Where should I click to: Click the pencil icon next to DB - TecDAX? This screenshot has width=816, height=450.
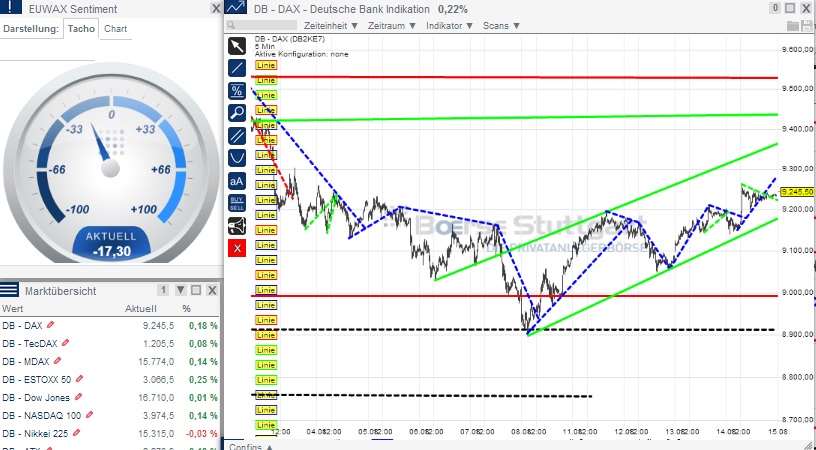coord(66,343)
